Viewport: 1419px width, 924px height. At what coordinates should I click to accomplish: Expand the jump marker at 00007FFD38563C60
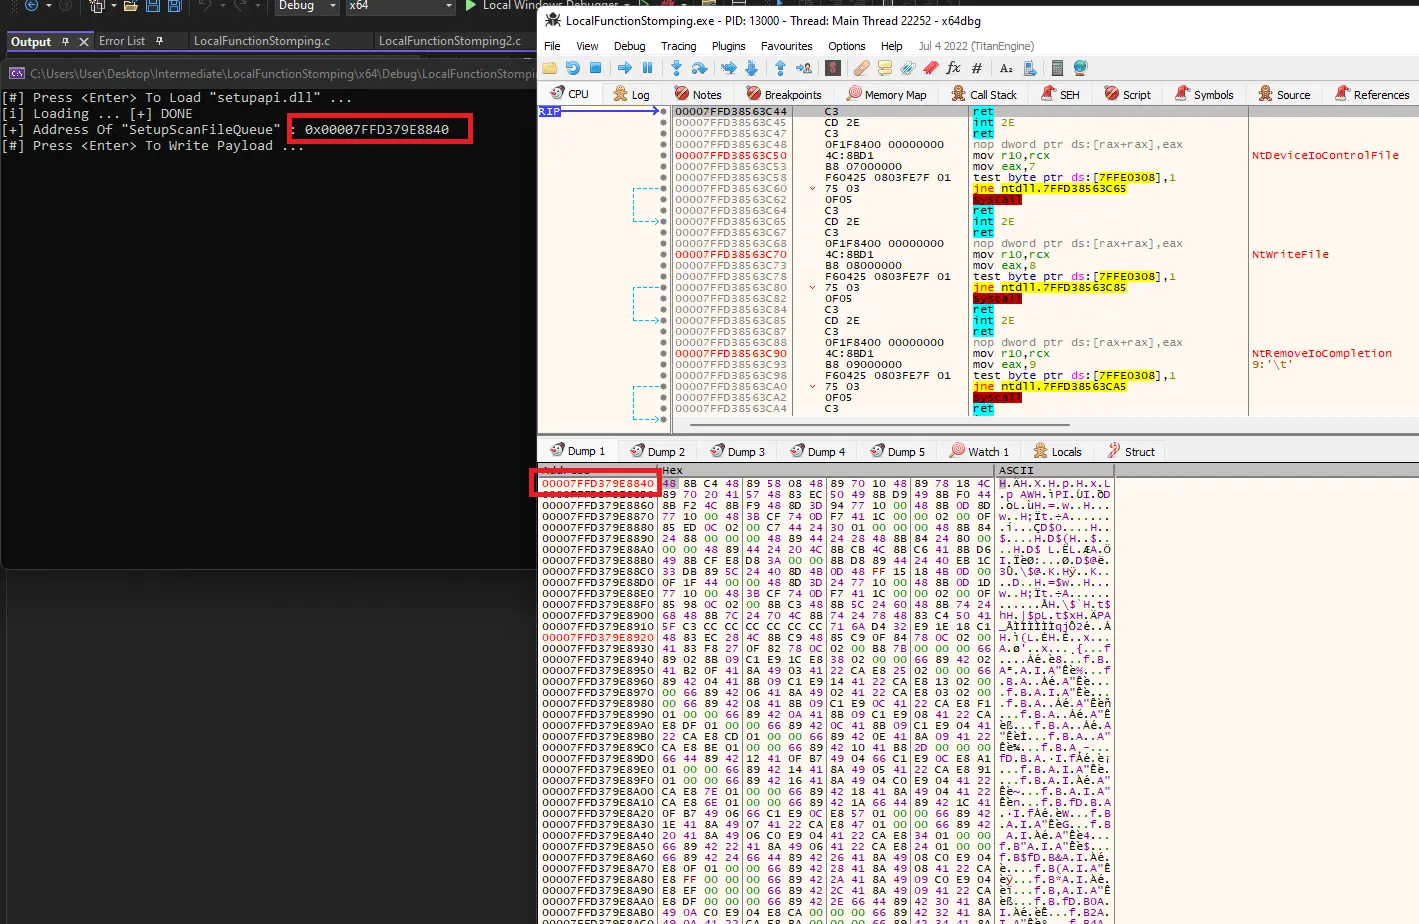tap(813, 189)
